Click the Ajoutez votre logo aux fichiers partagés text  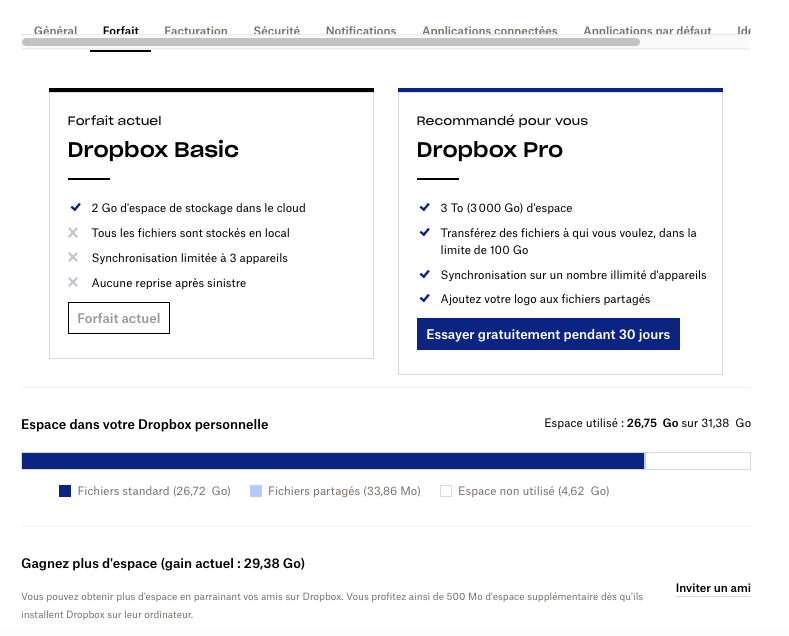click(545, 299)
